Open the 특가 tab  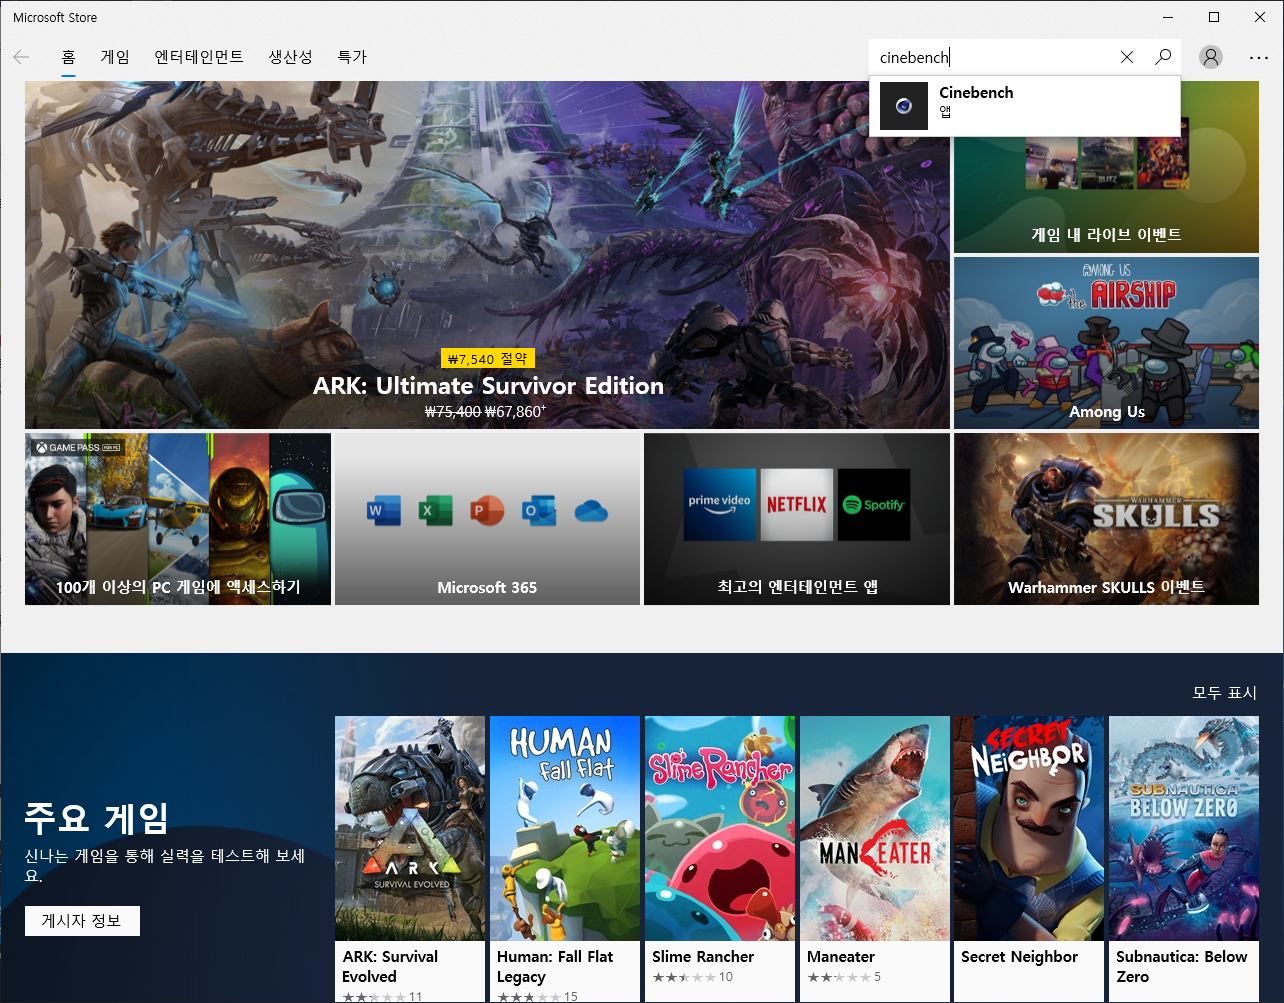352,57
